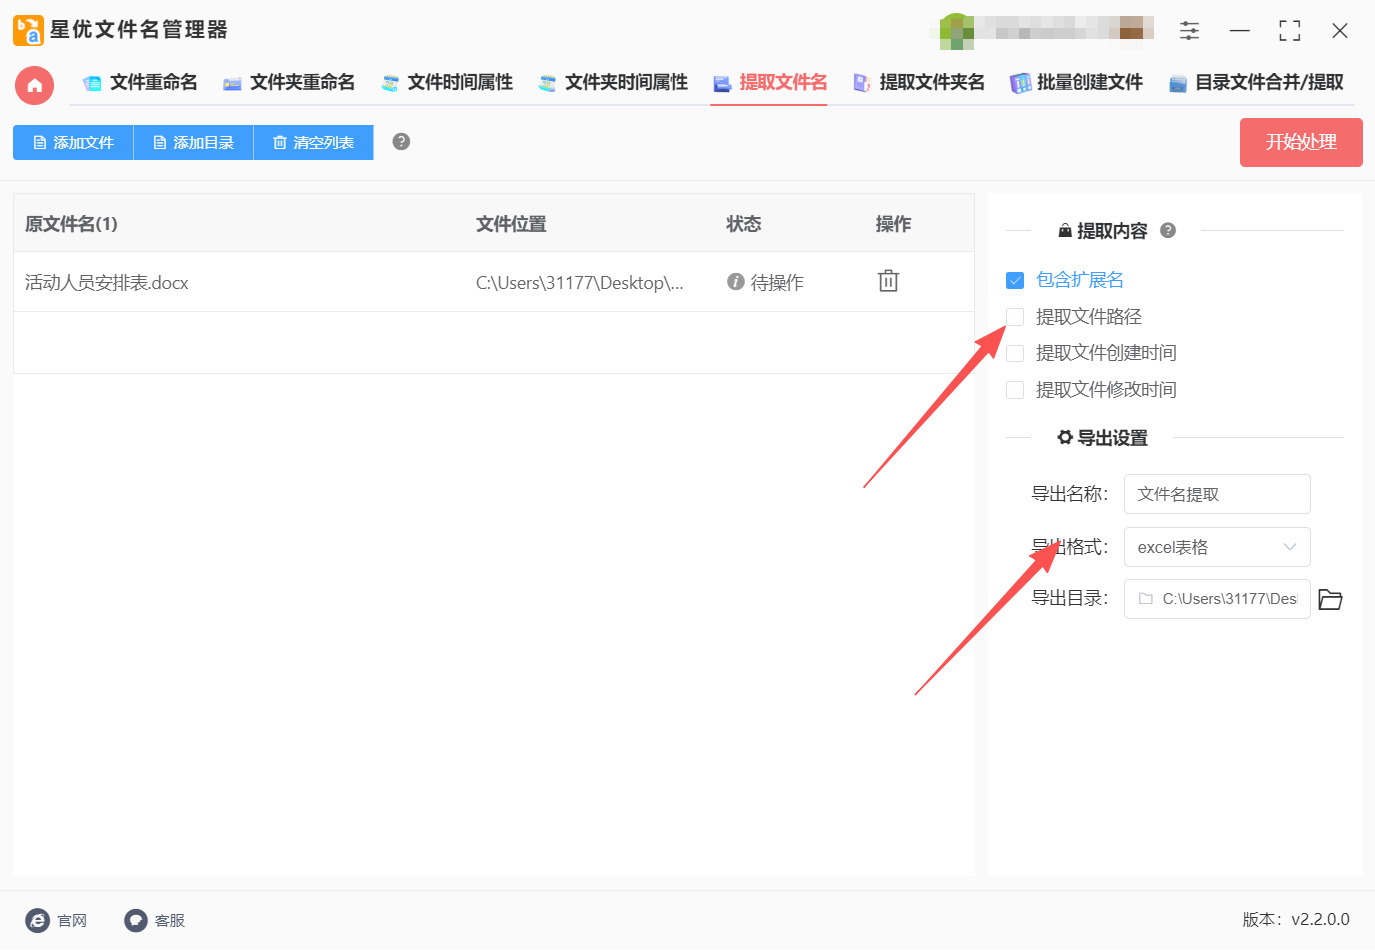Open the 批量创建文件 tab
The image size is (1375, 950).
(1077, 83)
